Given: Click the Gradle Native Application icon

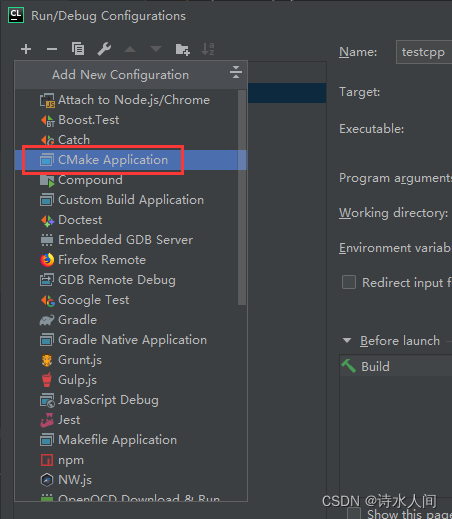Looking at the screenshot, I should click(47, 340).
